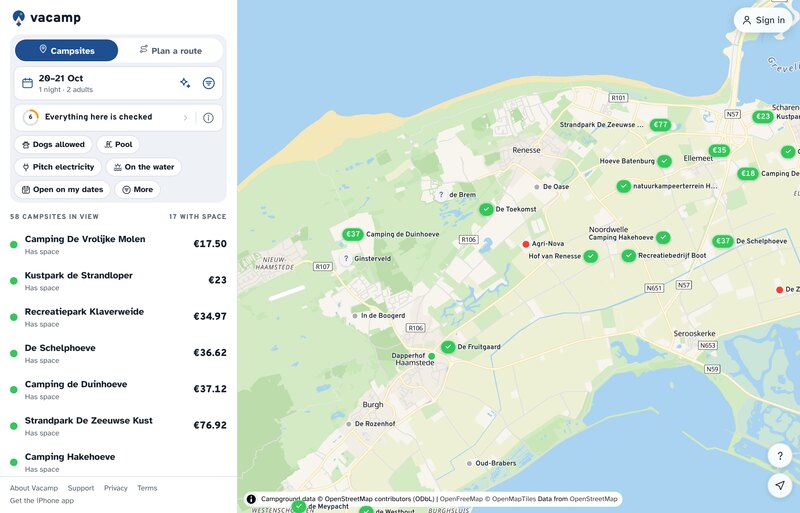The image size is (800, 513).
Task: Click the €37 Camping de Duinhoeve marker
Action: [x=353, y=234]
